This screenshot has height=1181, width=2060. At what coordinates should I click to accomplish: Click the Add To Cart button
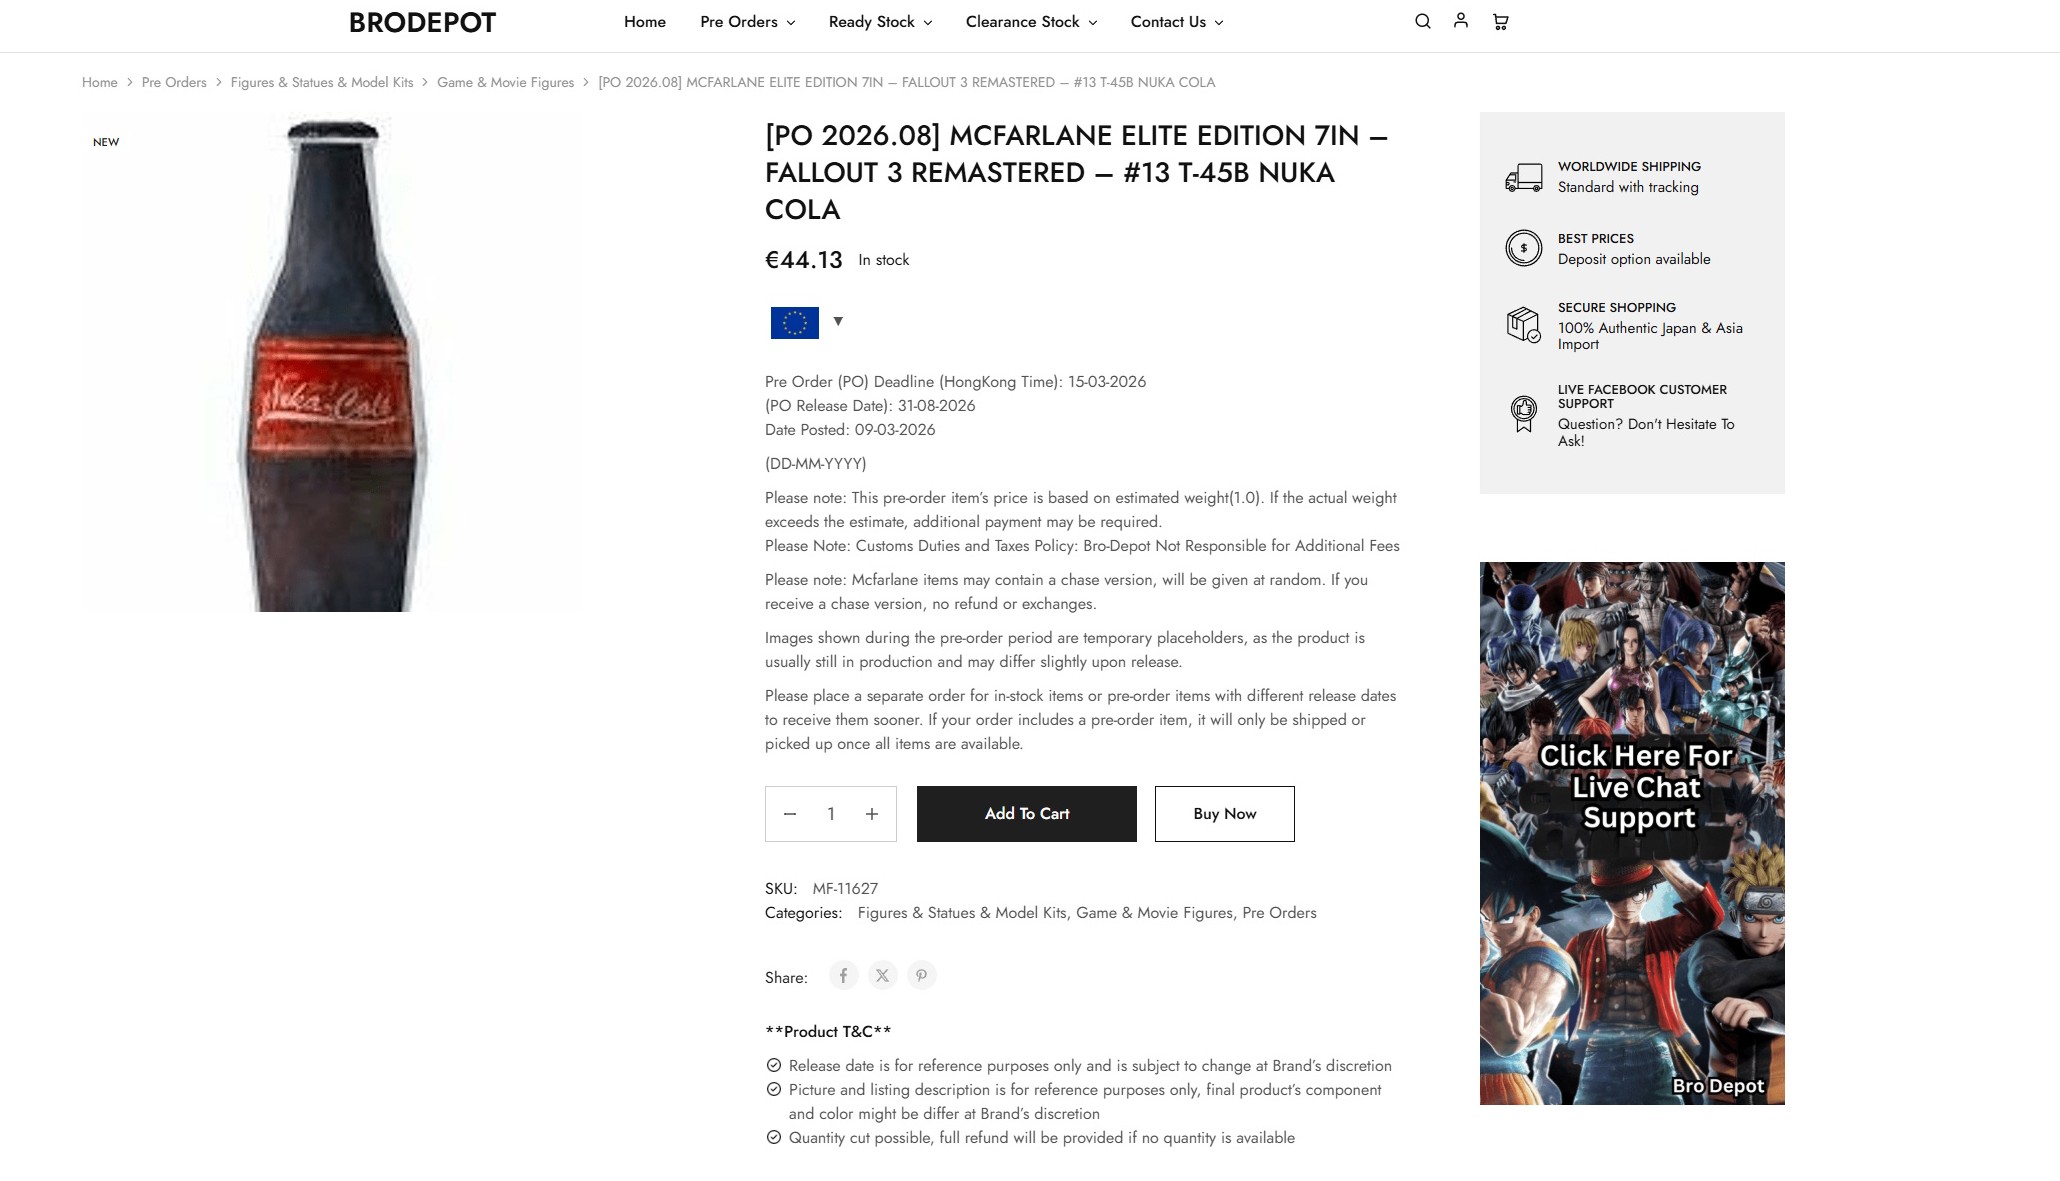[1026, 814]
